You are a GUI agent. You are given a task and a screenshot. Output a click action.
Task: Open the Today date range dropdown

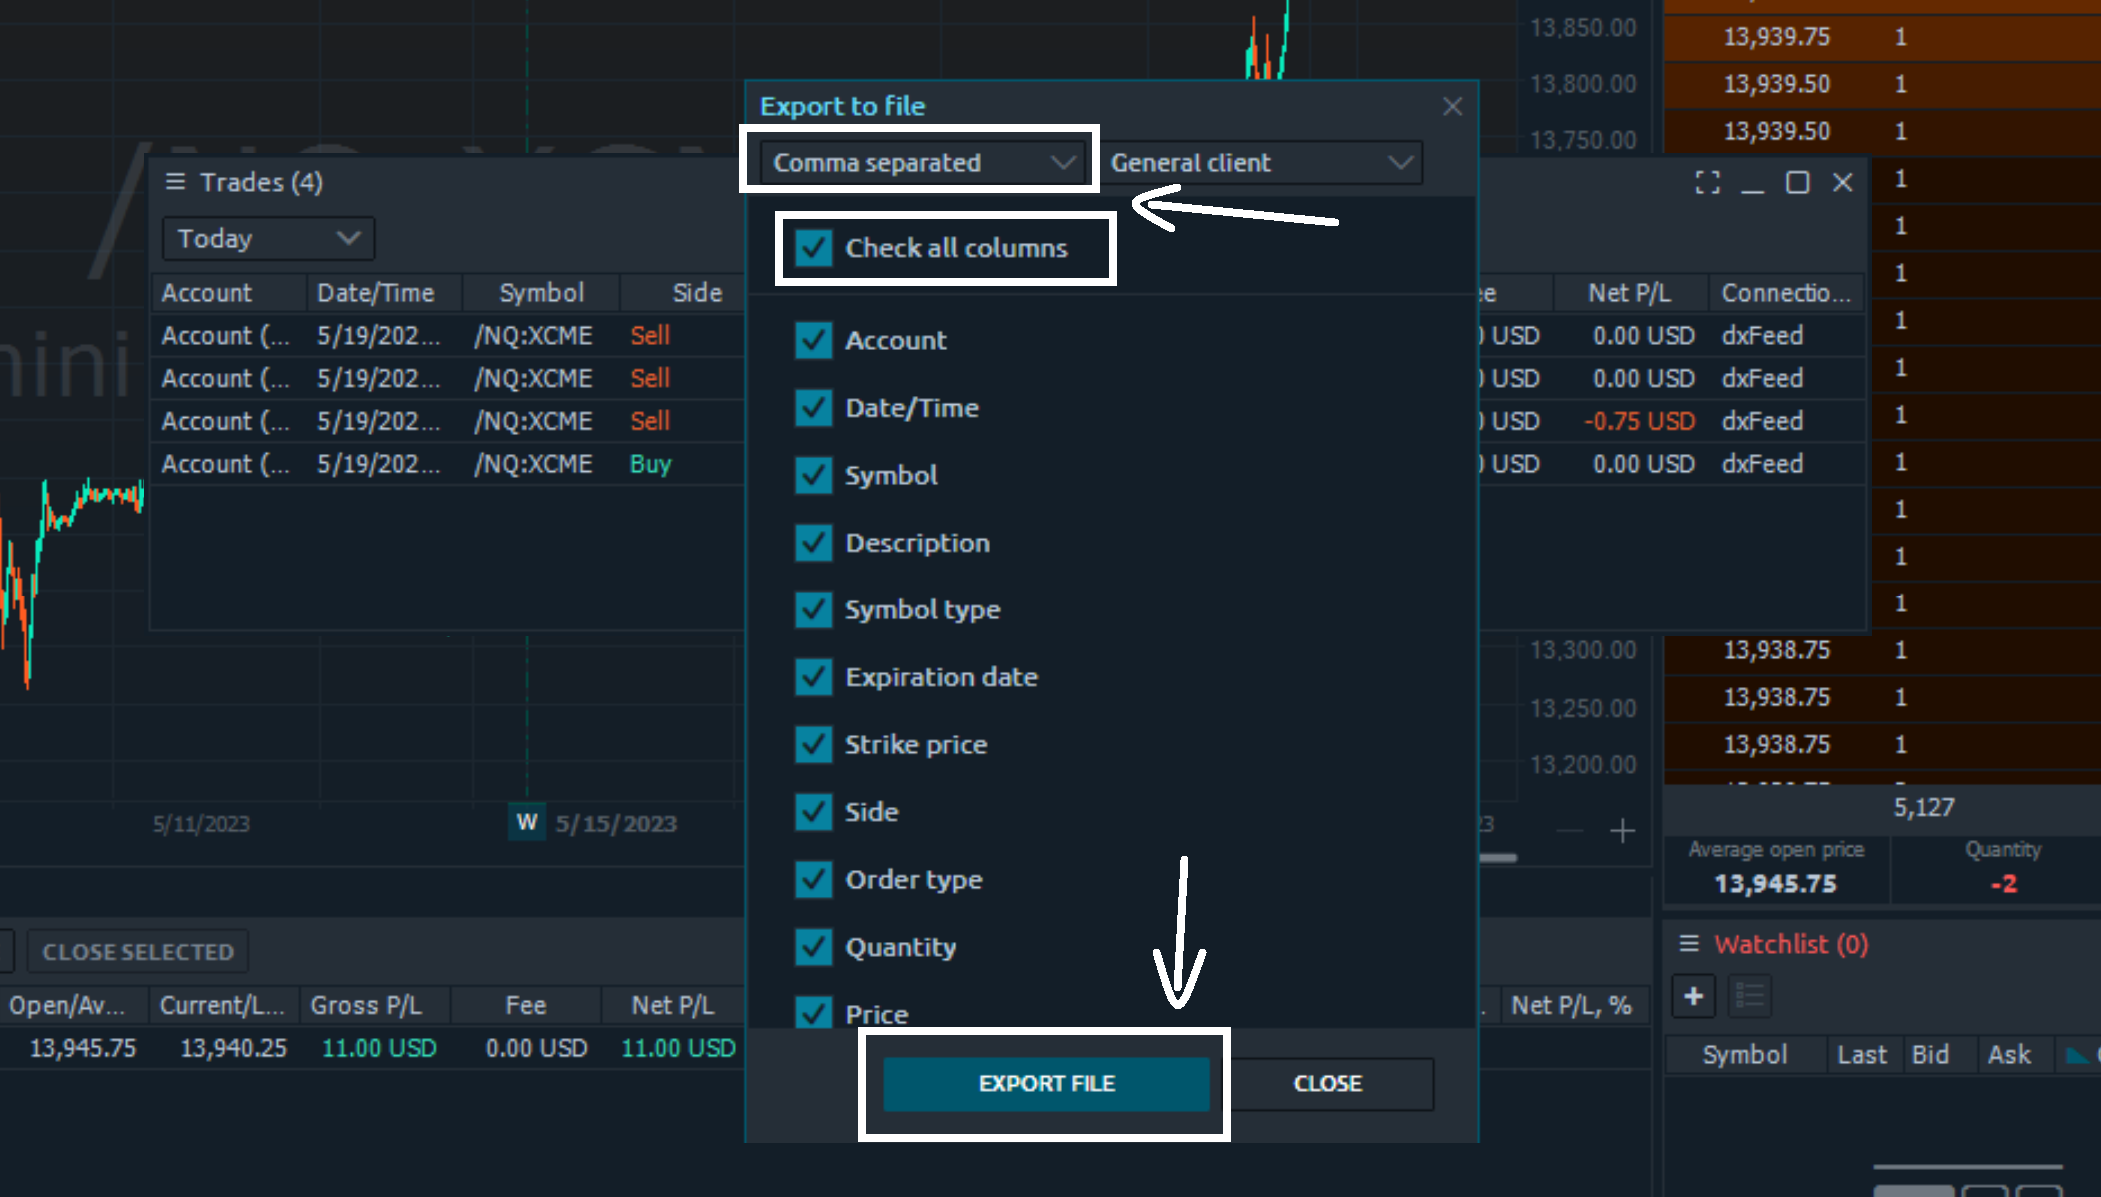(x=268, y=238)
